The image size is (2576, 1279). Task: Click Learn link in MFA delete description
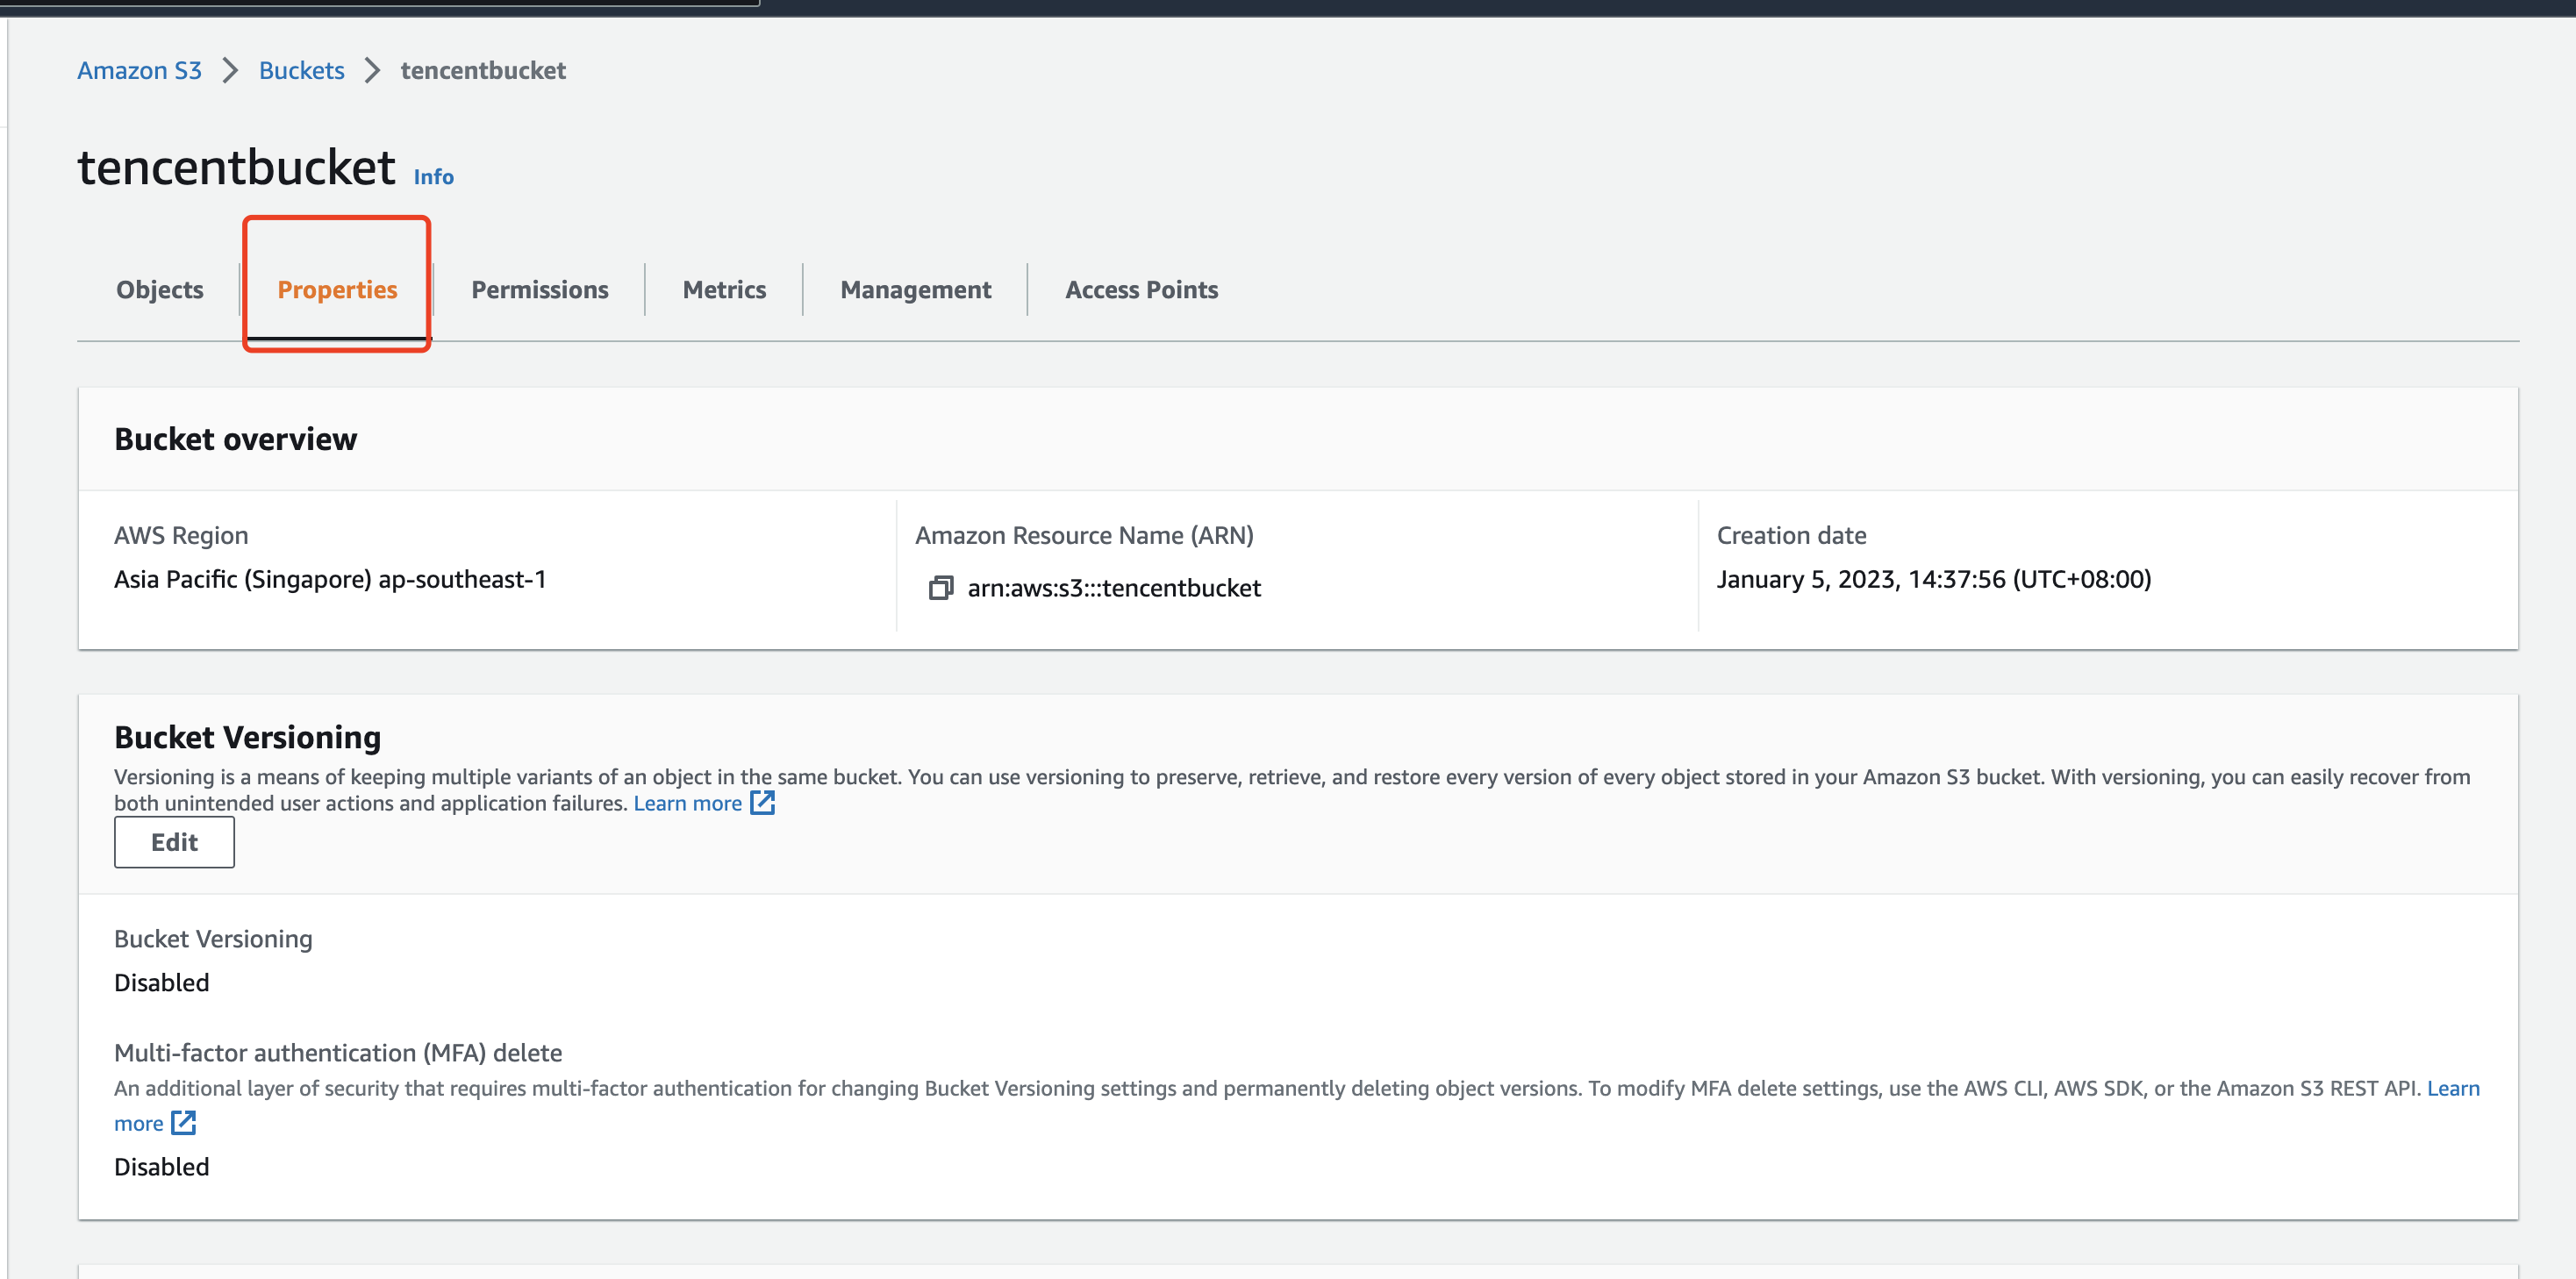click(x=2452, y=1088)
